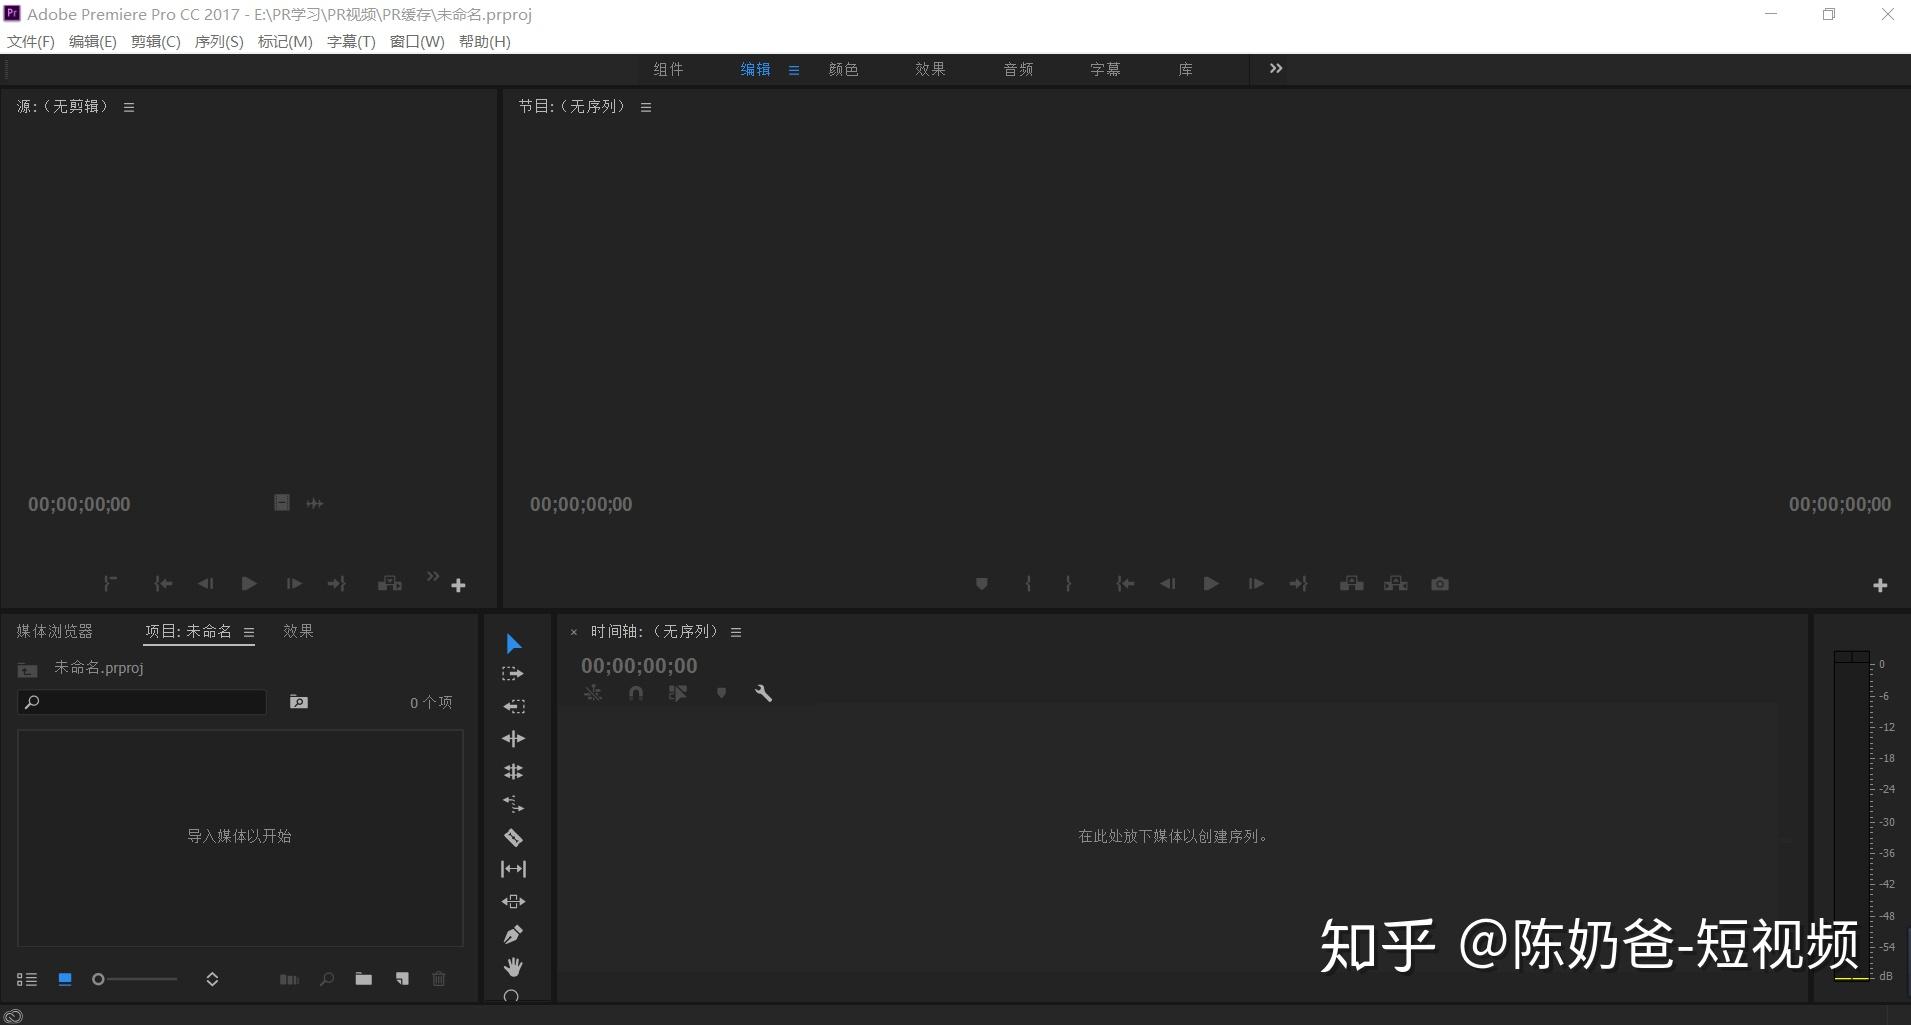The width and height of the screenshot is (1911, 1025).
Task: Open sort icons up-down arrow menu
Action: pos(212,979)
